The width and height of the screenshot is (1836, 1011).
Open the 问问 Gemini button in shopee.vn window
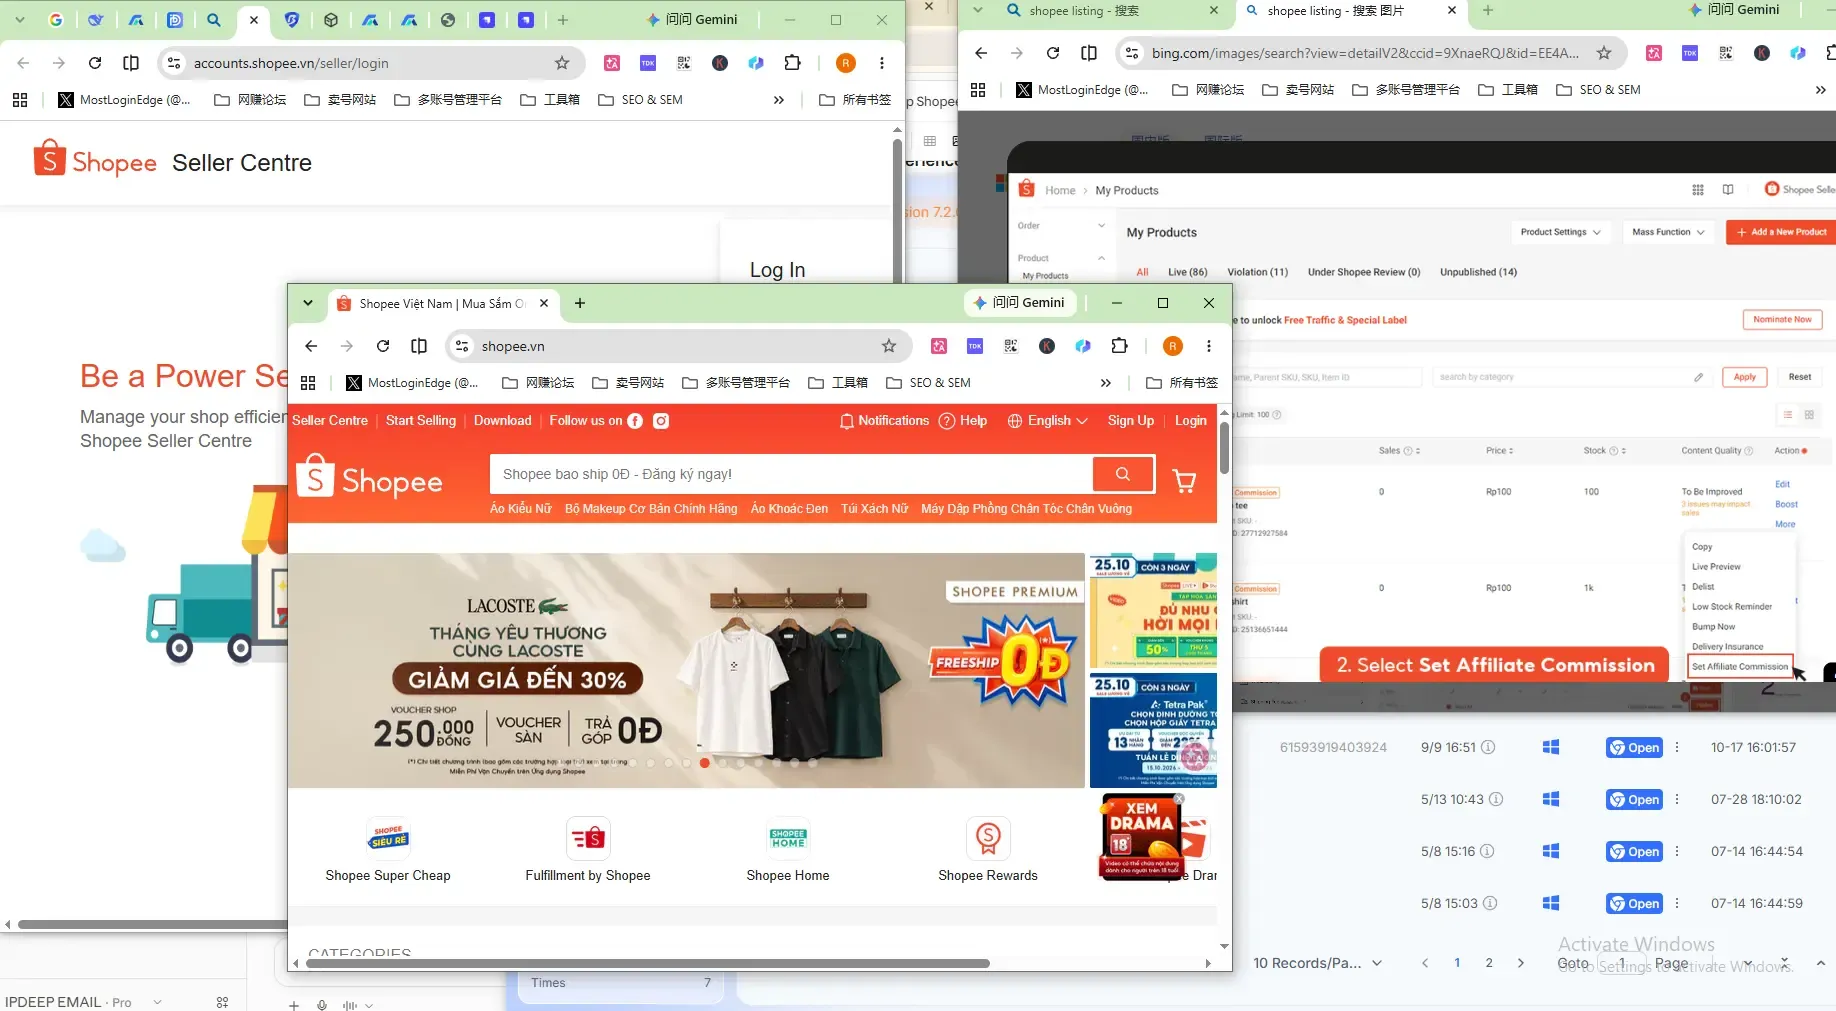pos(1019,303)
